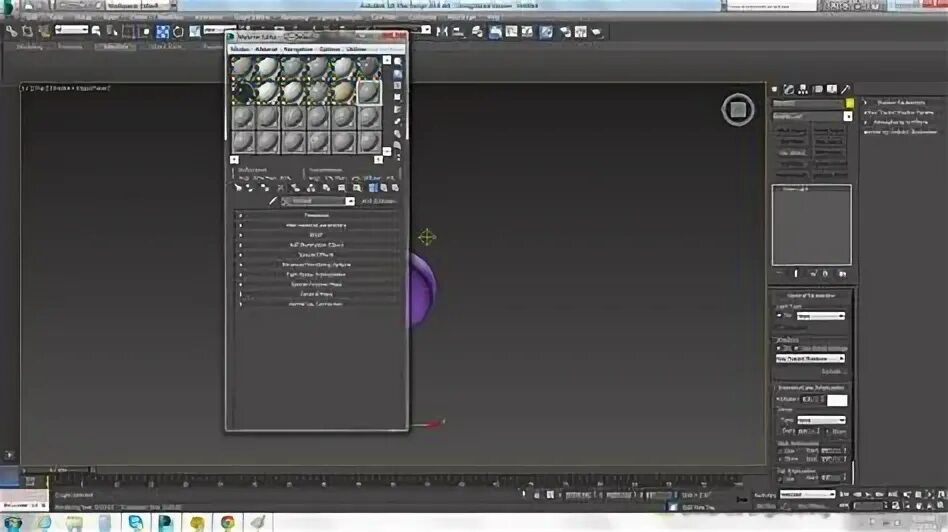Image resolution: width=948 pixels, height=532 pixels.
Task: Open the Curve Editor from main toolbar
Action: 511,31
